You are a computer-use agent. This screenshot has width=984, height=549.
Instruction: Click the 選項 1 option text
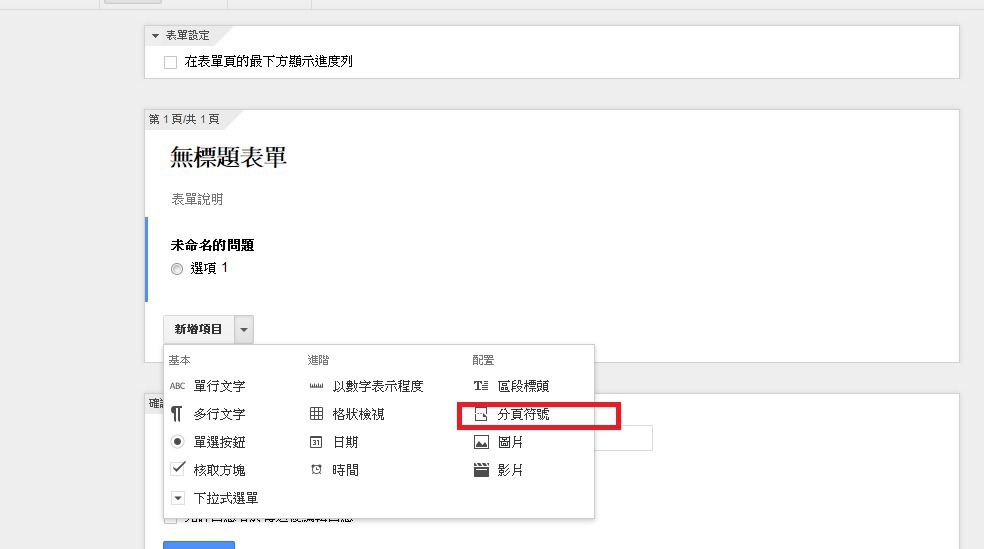pos(209,268)
